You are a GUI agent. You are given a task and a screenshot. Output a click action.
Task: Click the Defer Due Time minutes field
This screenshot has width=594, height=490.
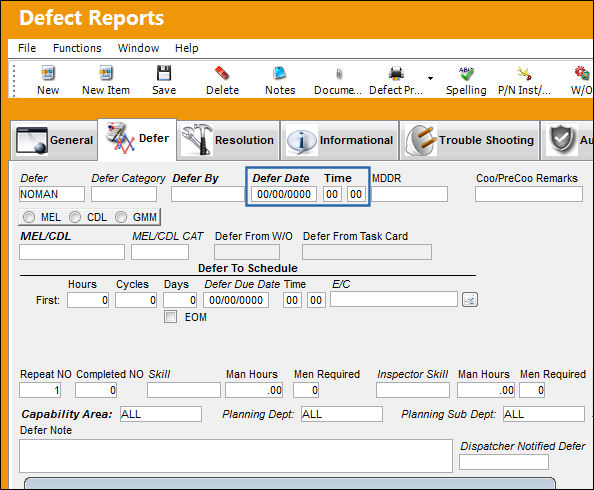click(x=316, y=300)
